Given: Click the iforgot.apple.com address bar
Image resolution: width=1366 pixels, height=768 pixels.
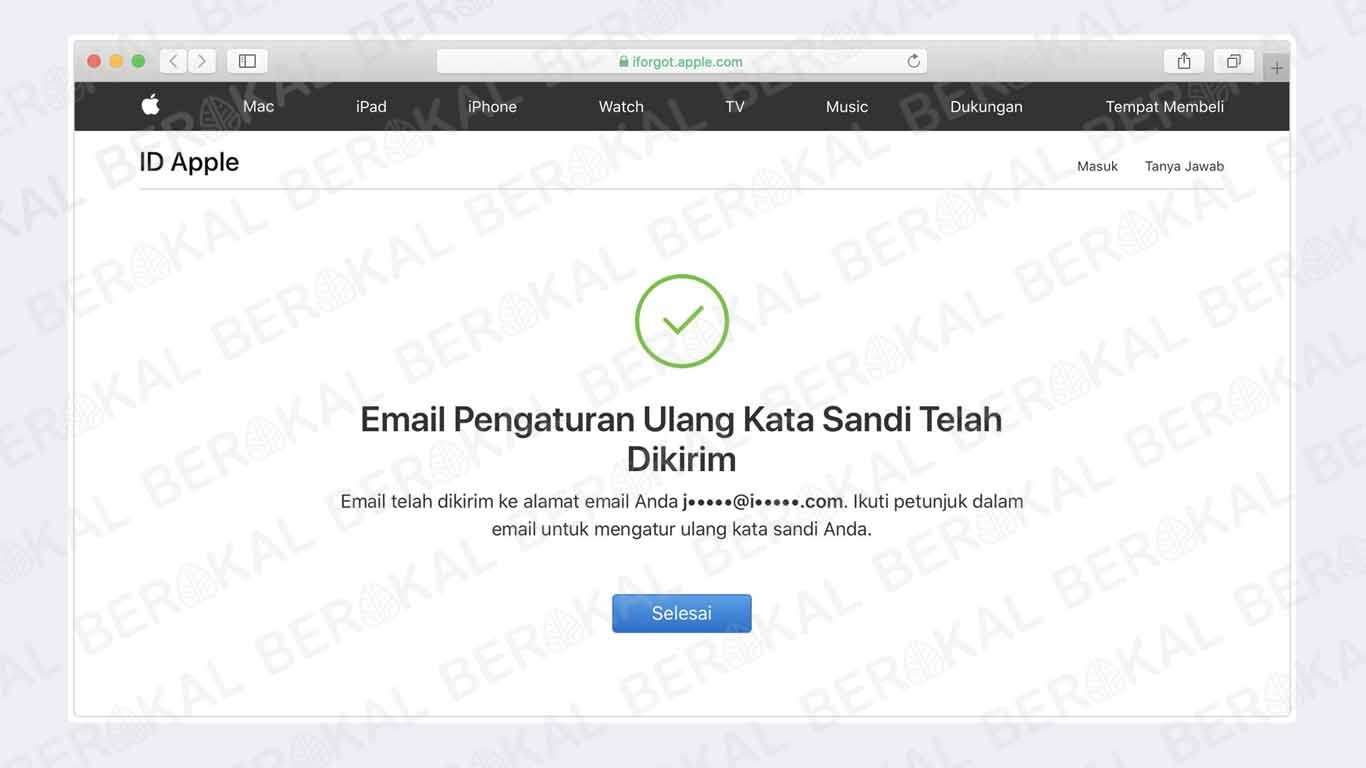Looking at the screenshot, I should [x=682, y=61].
